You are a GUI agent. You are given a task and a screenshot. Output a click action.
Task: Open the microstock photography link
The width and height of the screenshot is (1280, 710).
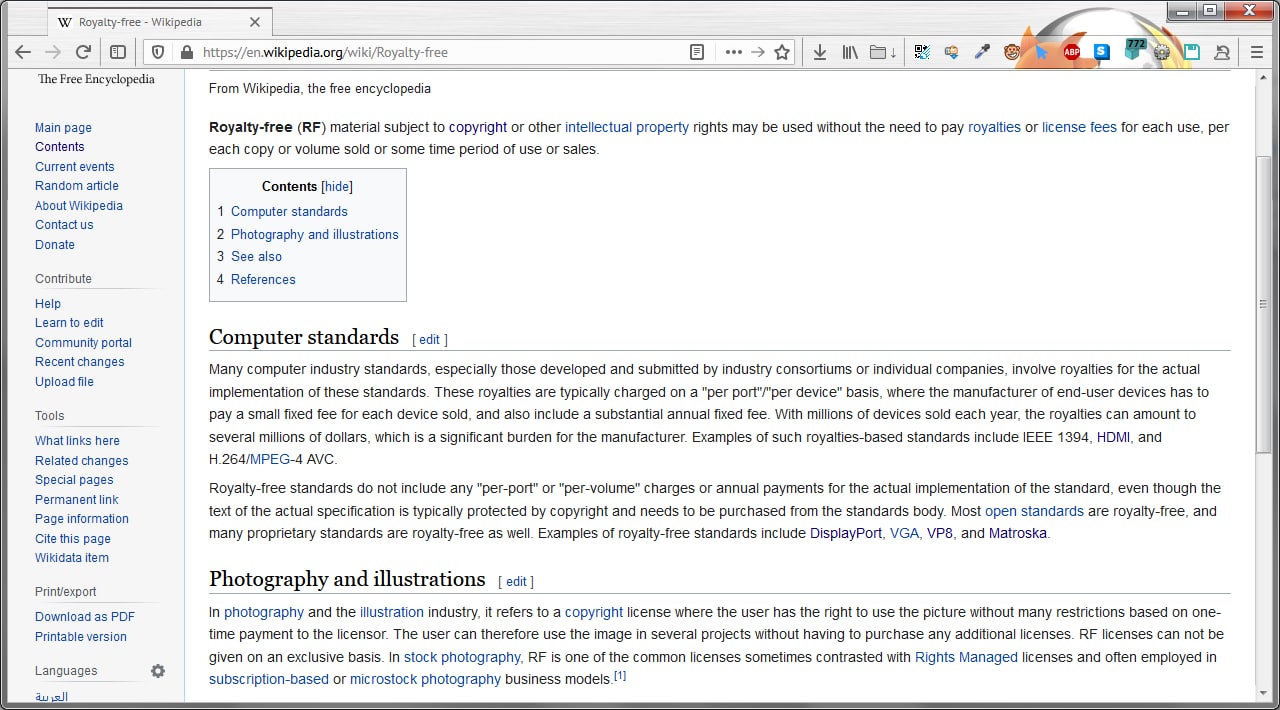pos(425,679)
